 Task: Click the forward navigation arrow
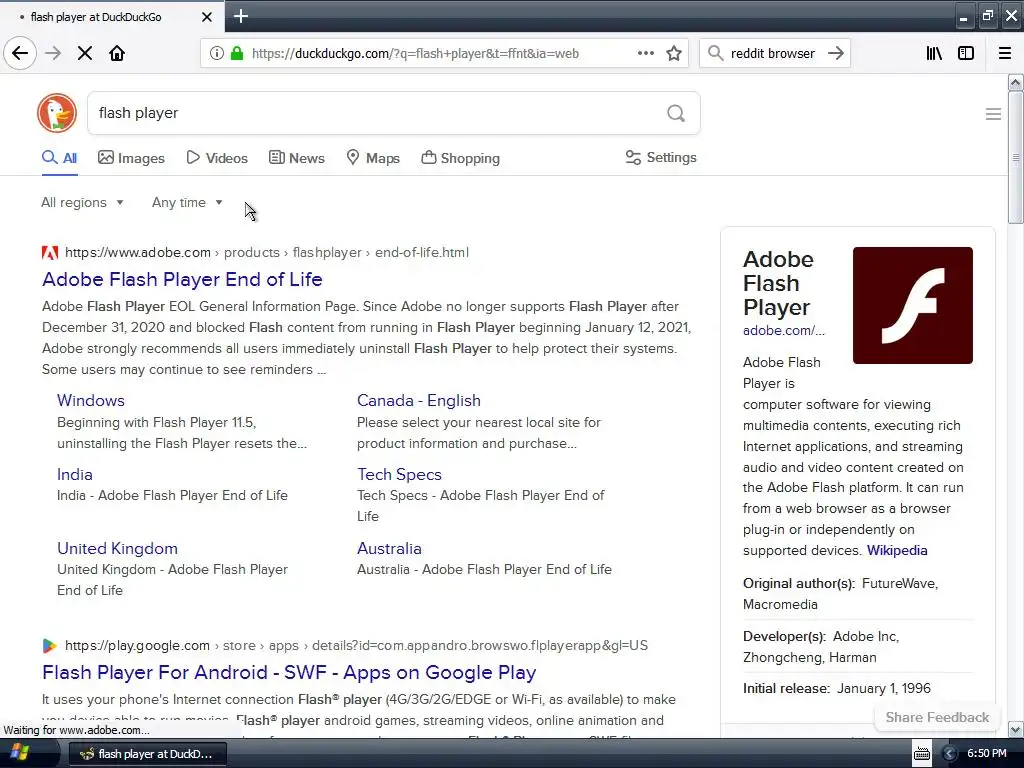click(54, 53)
